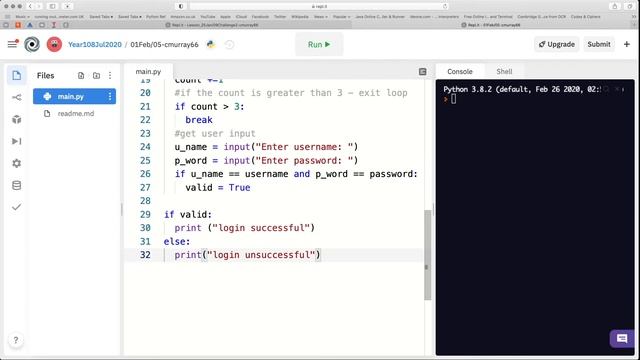
Task: Click the help question mark button
Action: pyautogui.click(x=16, y=340)
